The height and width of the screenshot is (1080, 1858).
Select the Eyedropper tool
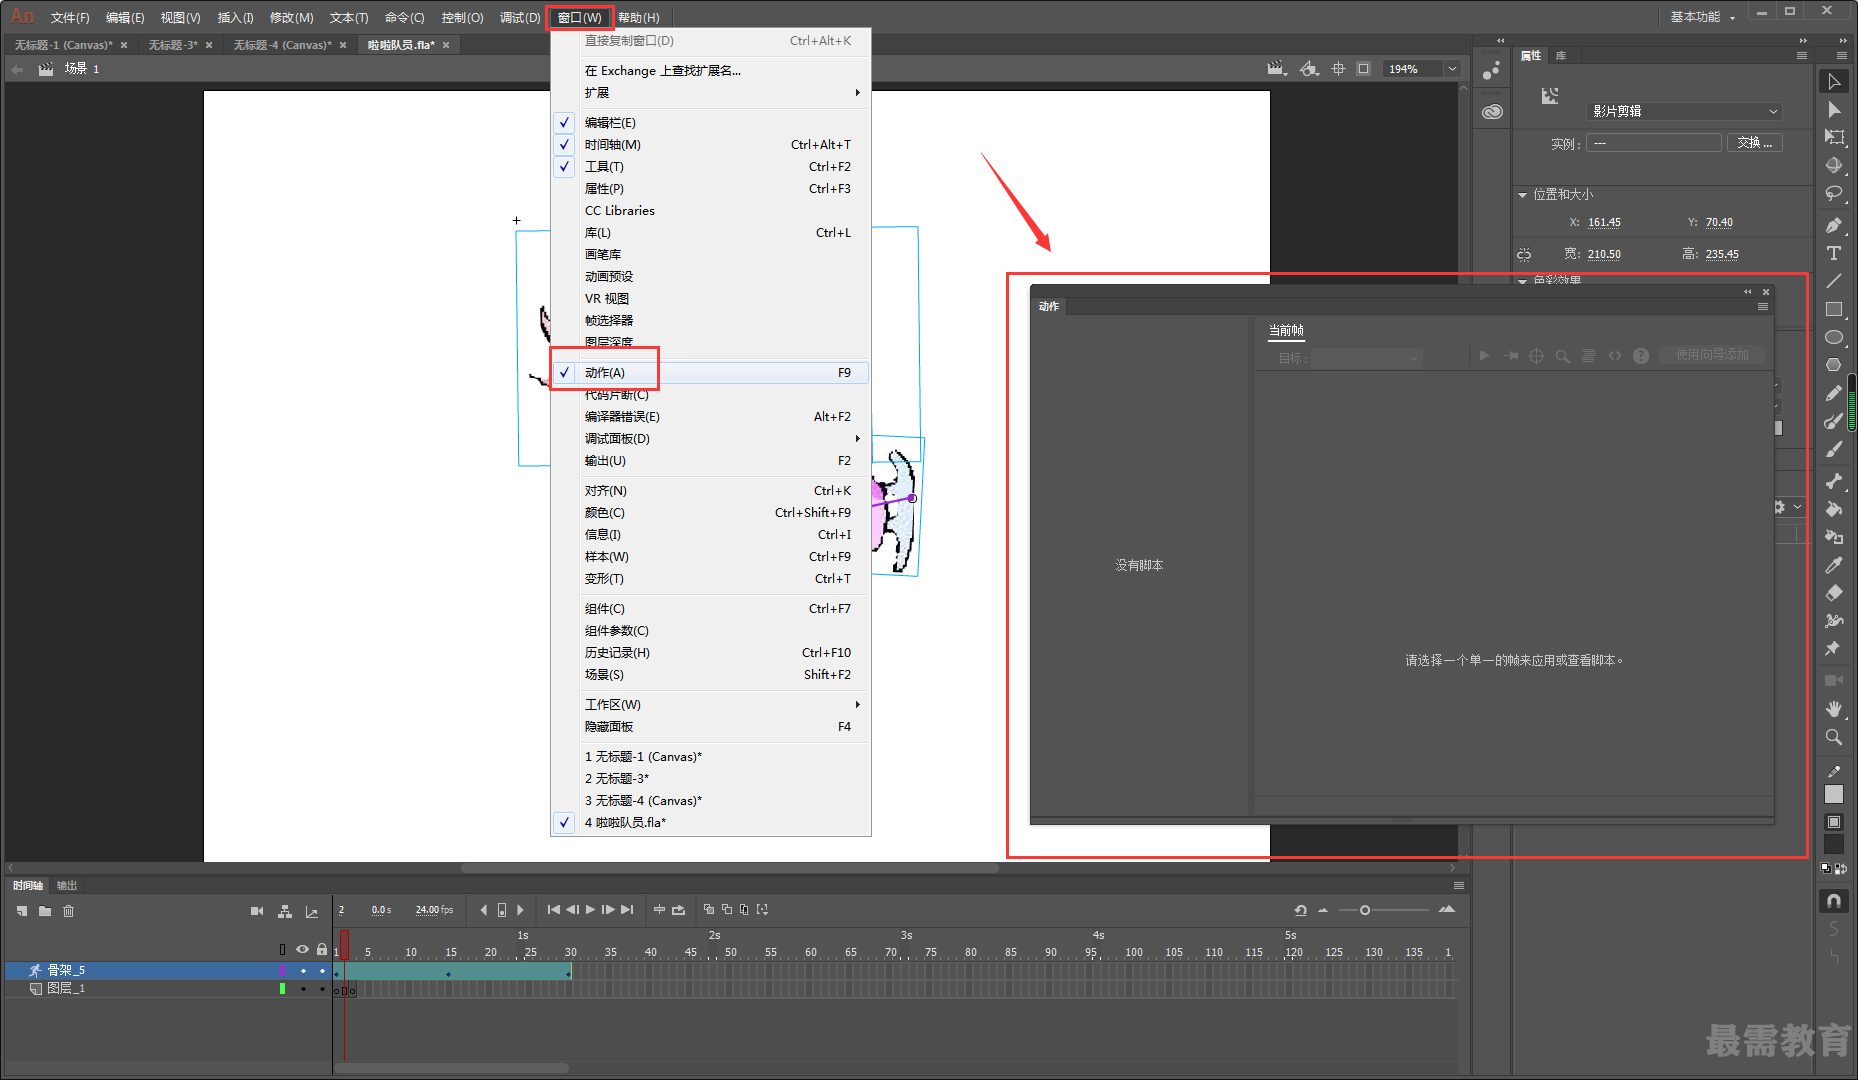click(1834, 565)
